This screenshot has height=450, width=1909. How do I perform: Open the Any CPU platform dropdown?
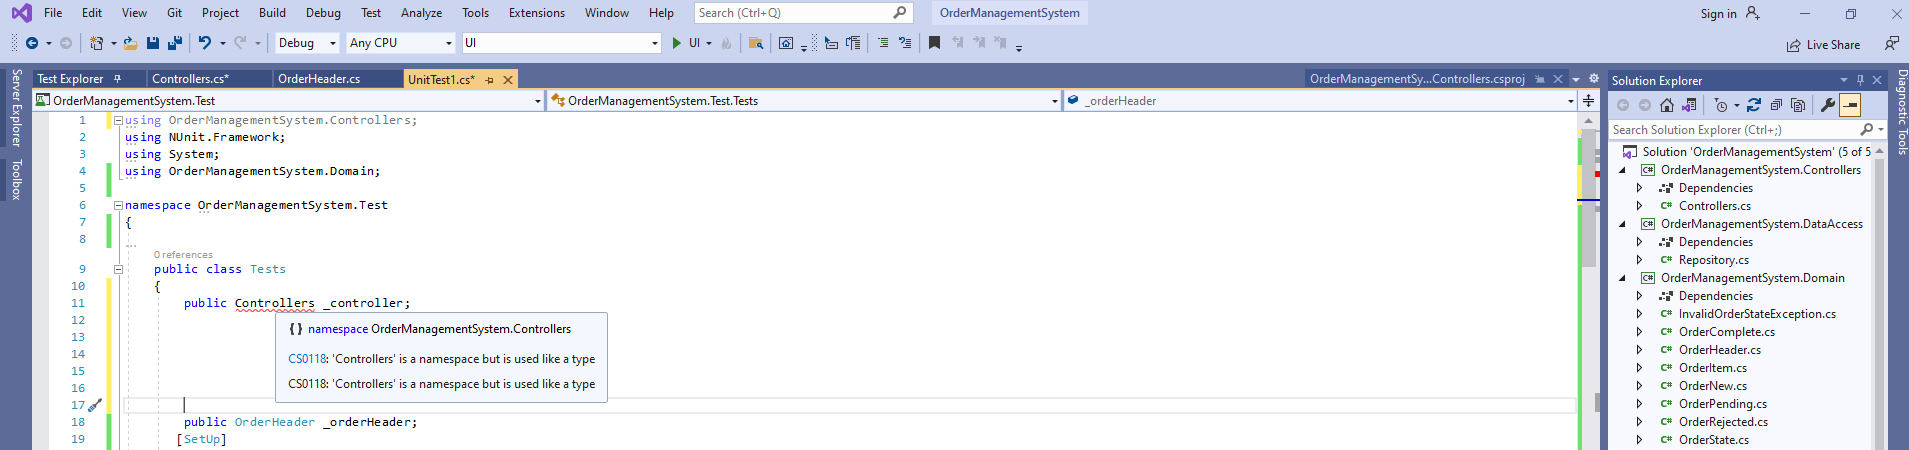pos(400,43)
